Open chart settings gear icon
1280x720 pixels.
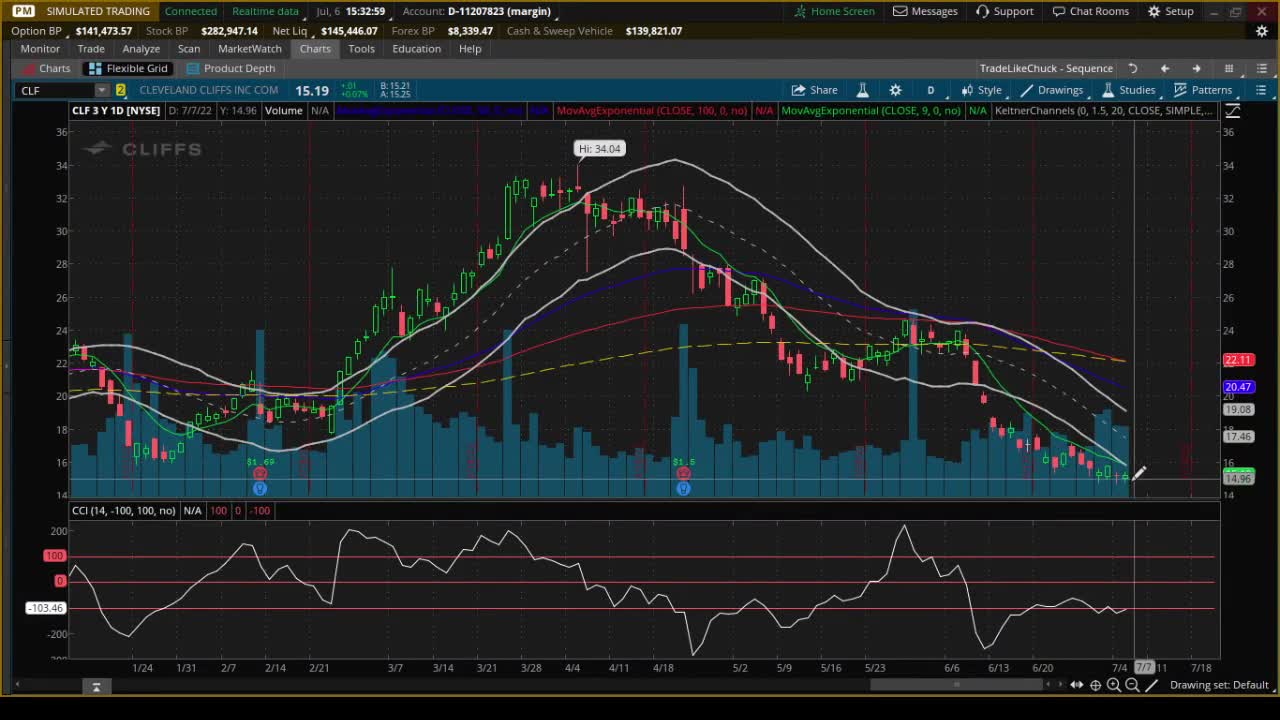895,90
